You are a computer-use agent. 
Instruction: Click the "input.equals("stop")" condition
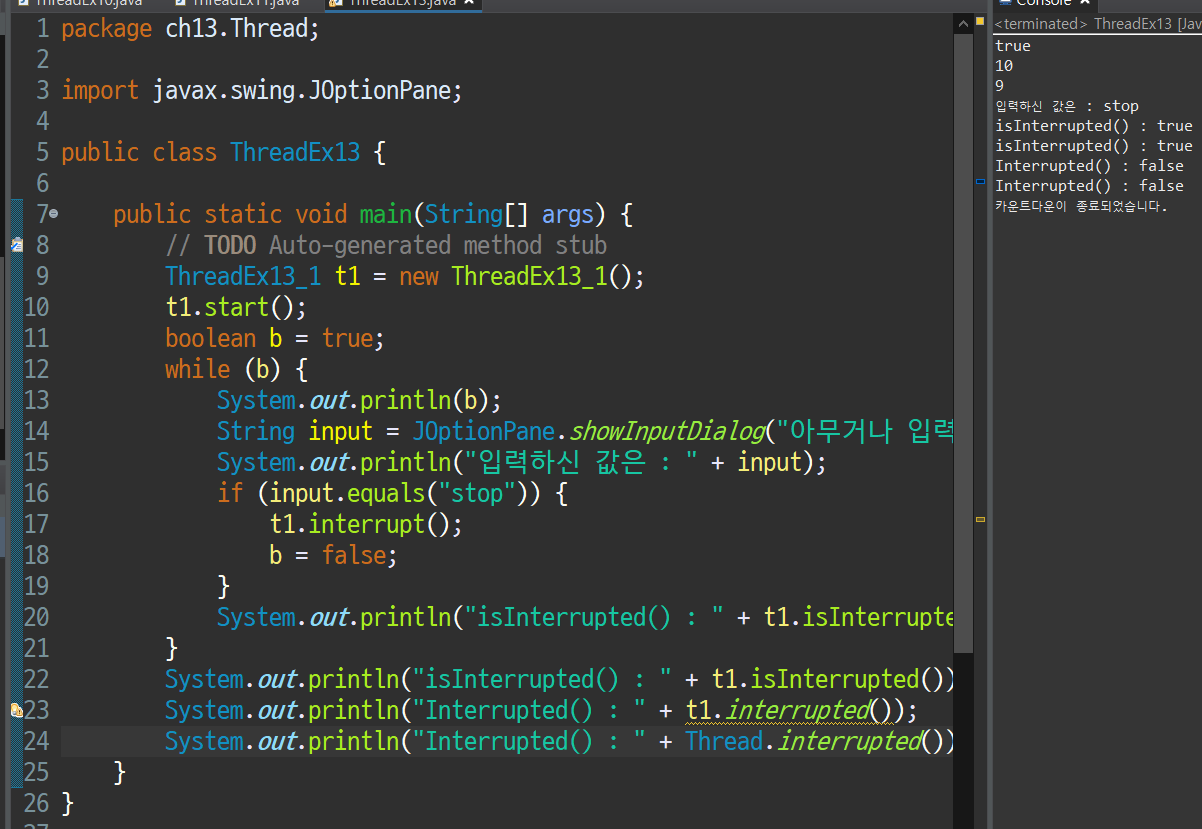(399, 494)
